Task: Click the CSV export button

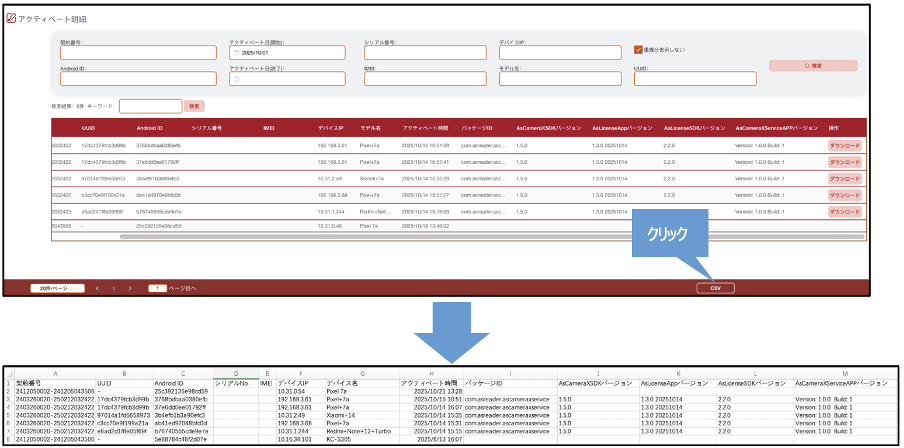Action: click(x=714, y=288)
